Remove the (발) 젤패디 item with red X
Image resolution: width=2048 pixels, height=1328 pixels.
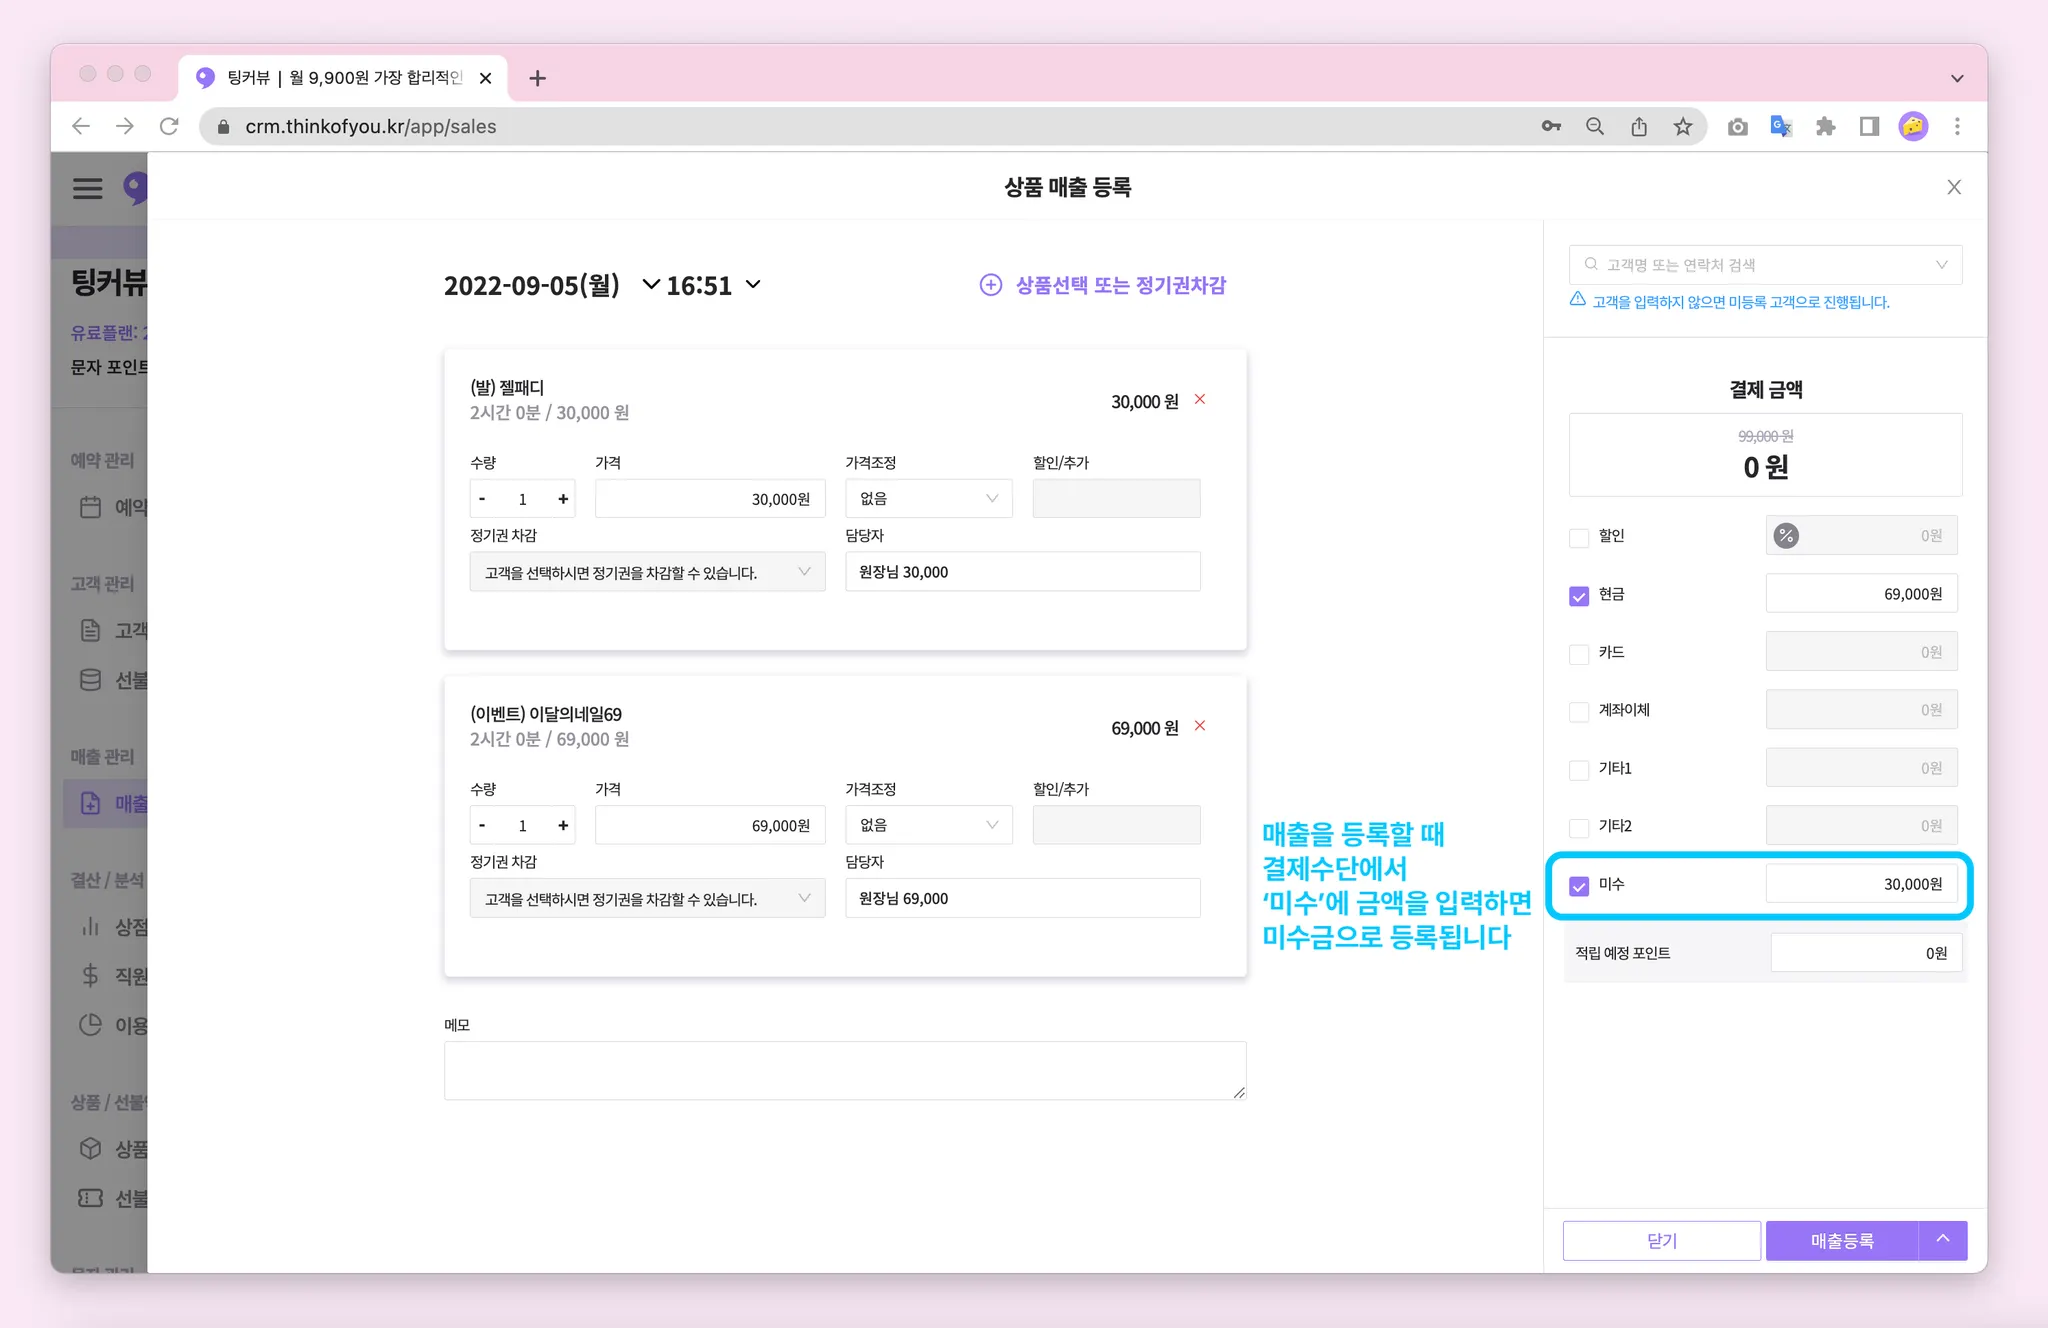point(1200,400)
